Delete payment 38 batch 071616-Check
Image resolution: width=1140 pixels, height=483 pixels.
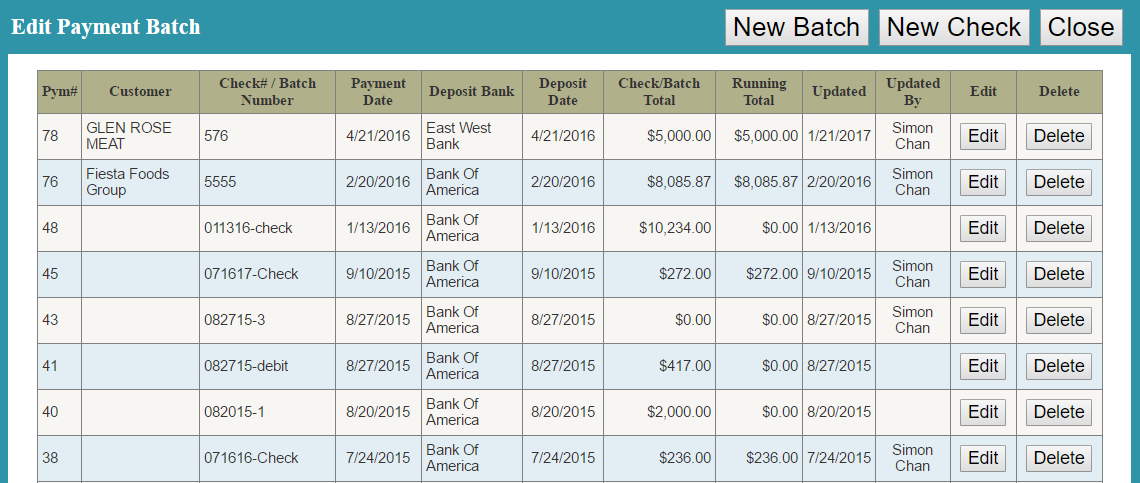pyautogui.click(x=1058, y=458)
